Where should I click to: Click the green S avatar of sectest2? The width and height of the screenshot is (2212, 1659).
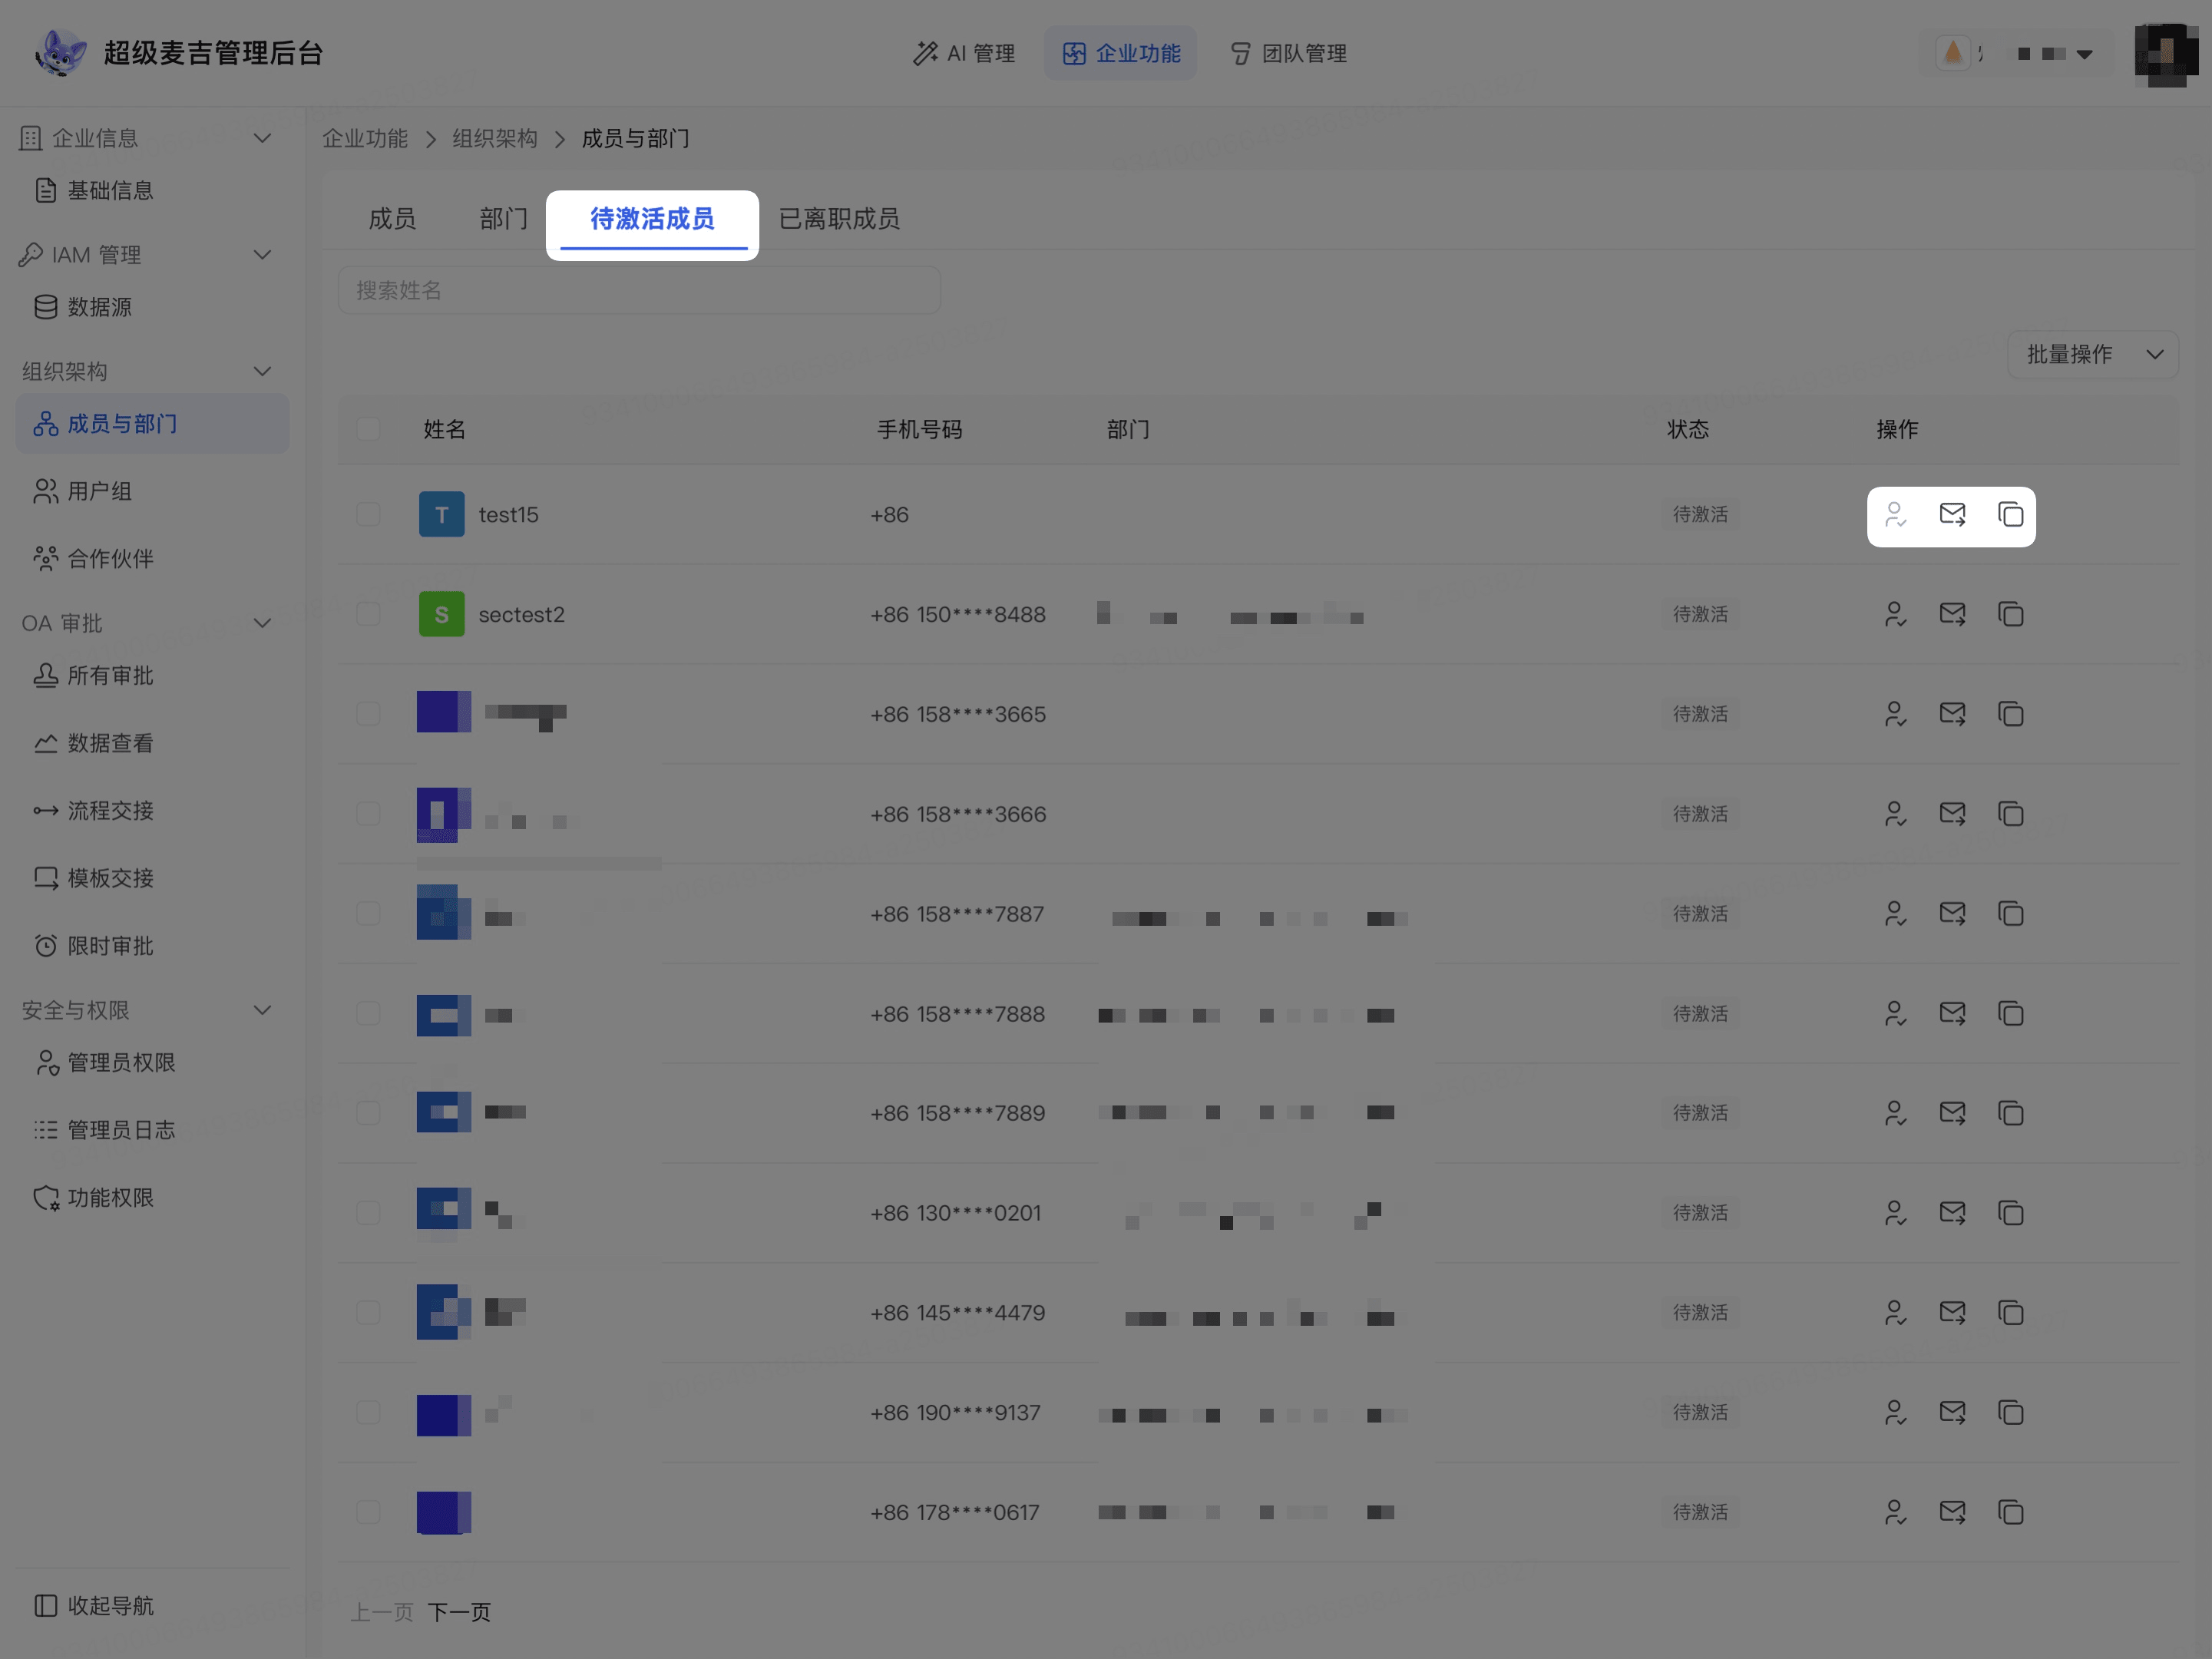[441, 614]
